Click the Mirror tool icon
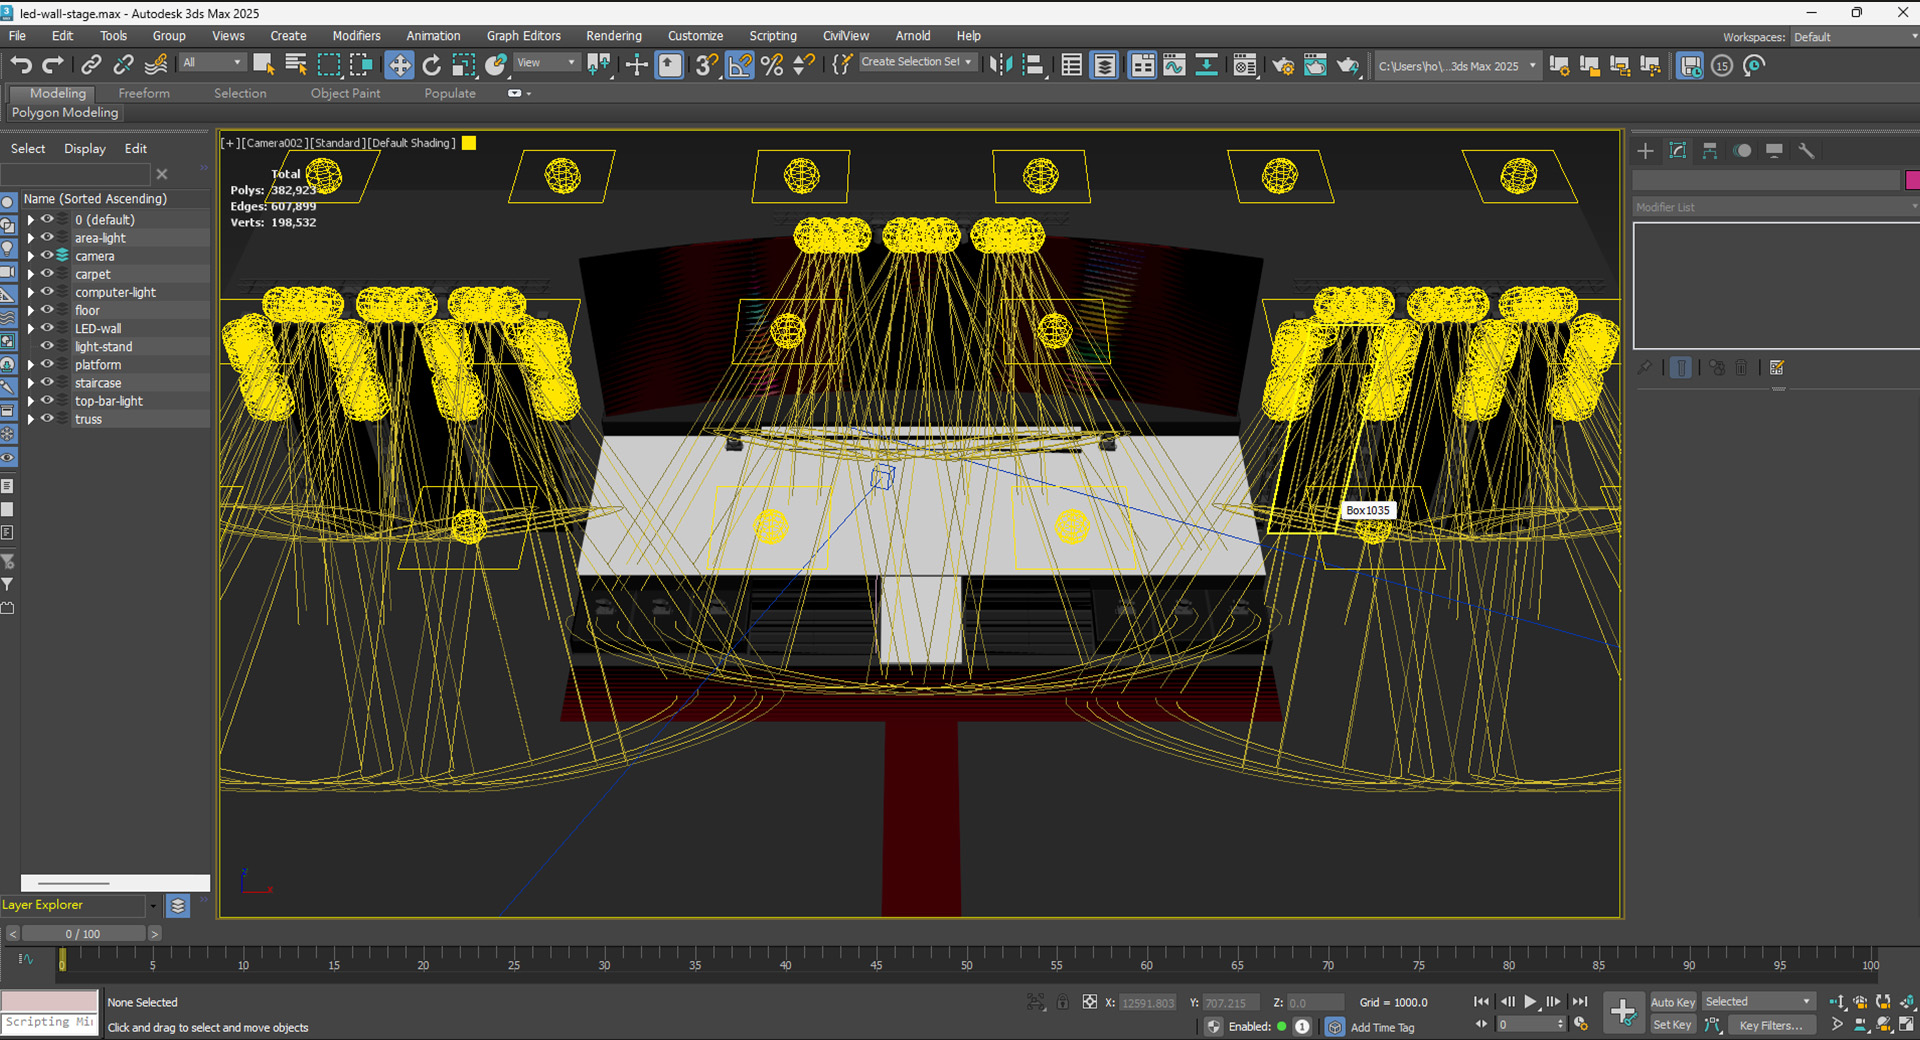The image size is (1920, 1040). 1001,66
